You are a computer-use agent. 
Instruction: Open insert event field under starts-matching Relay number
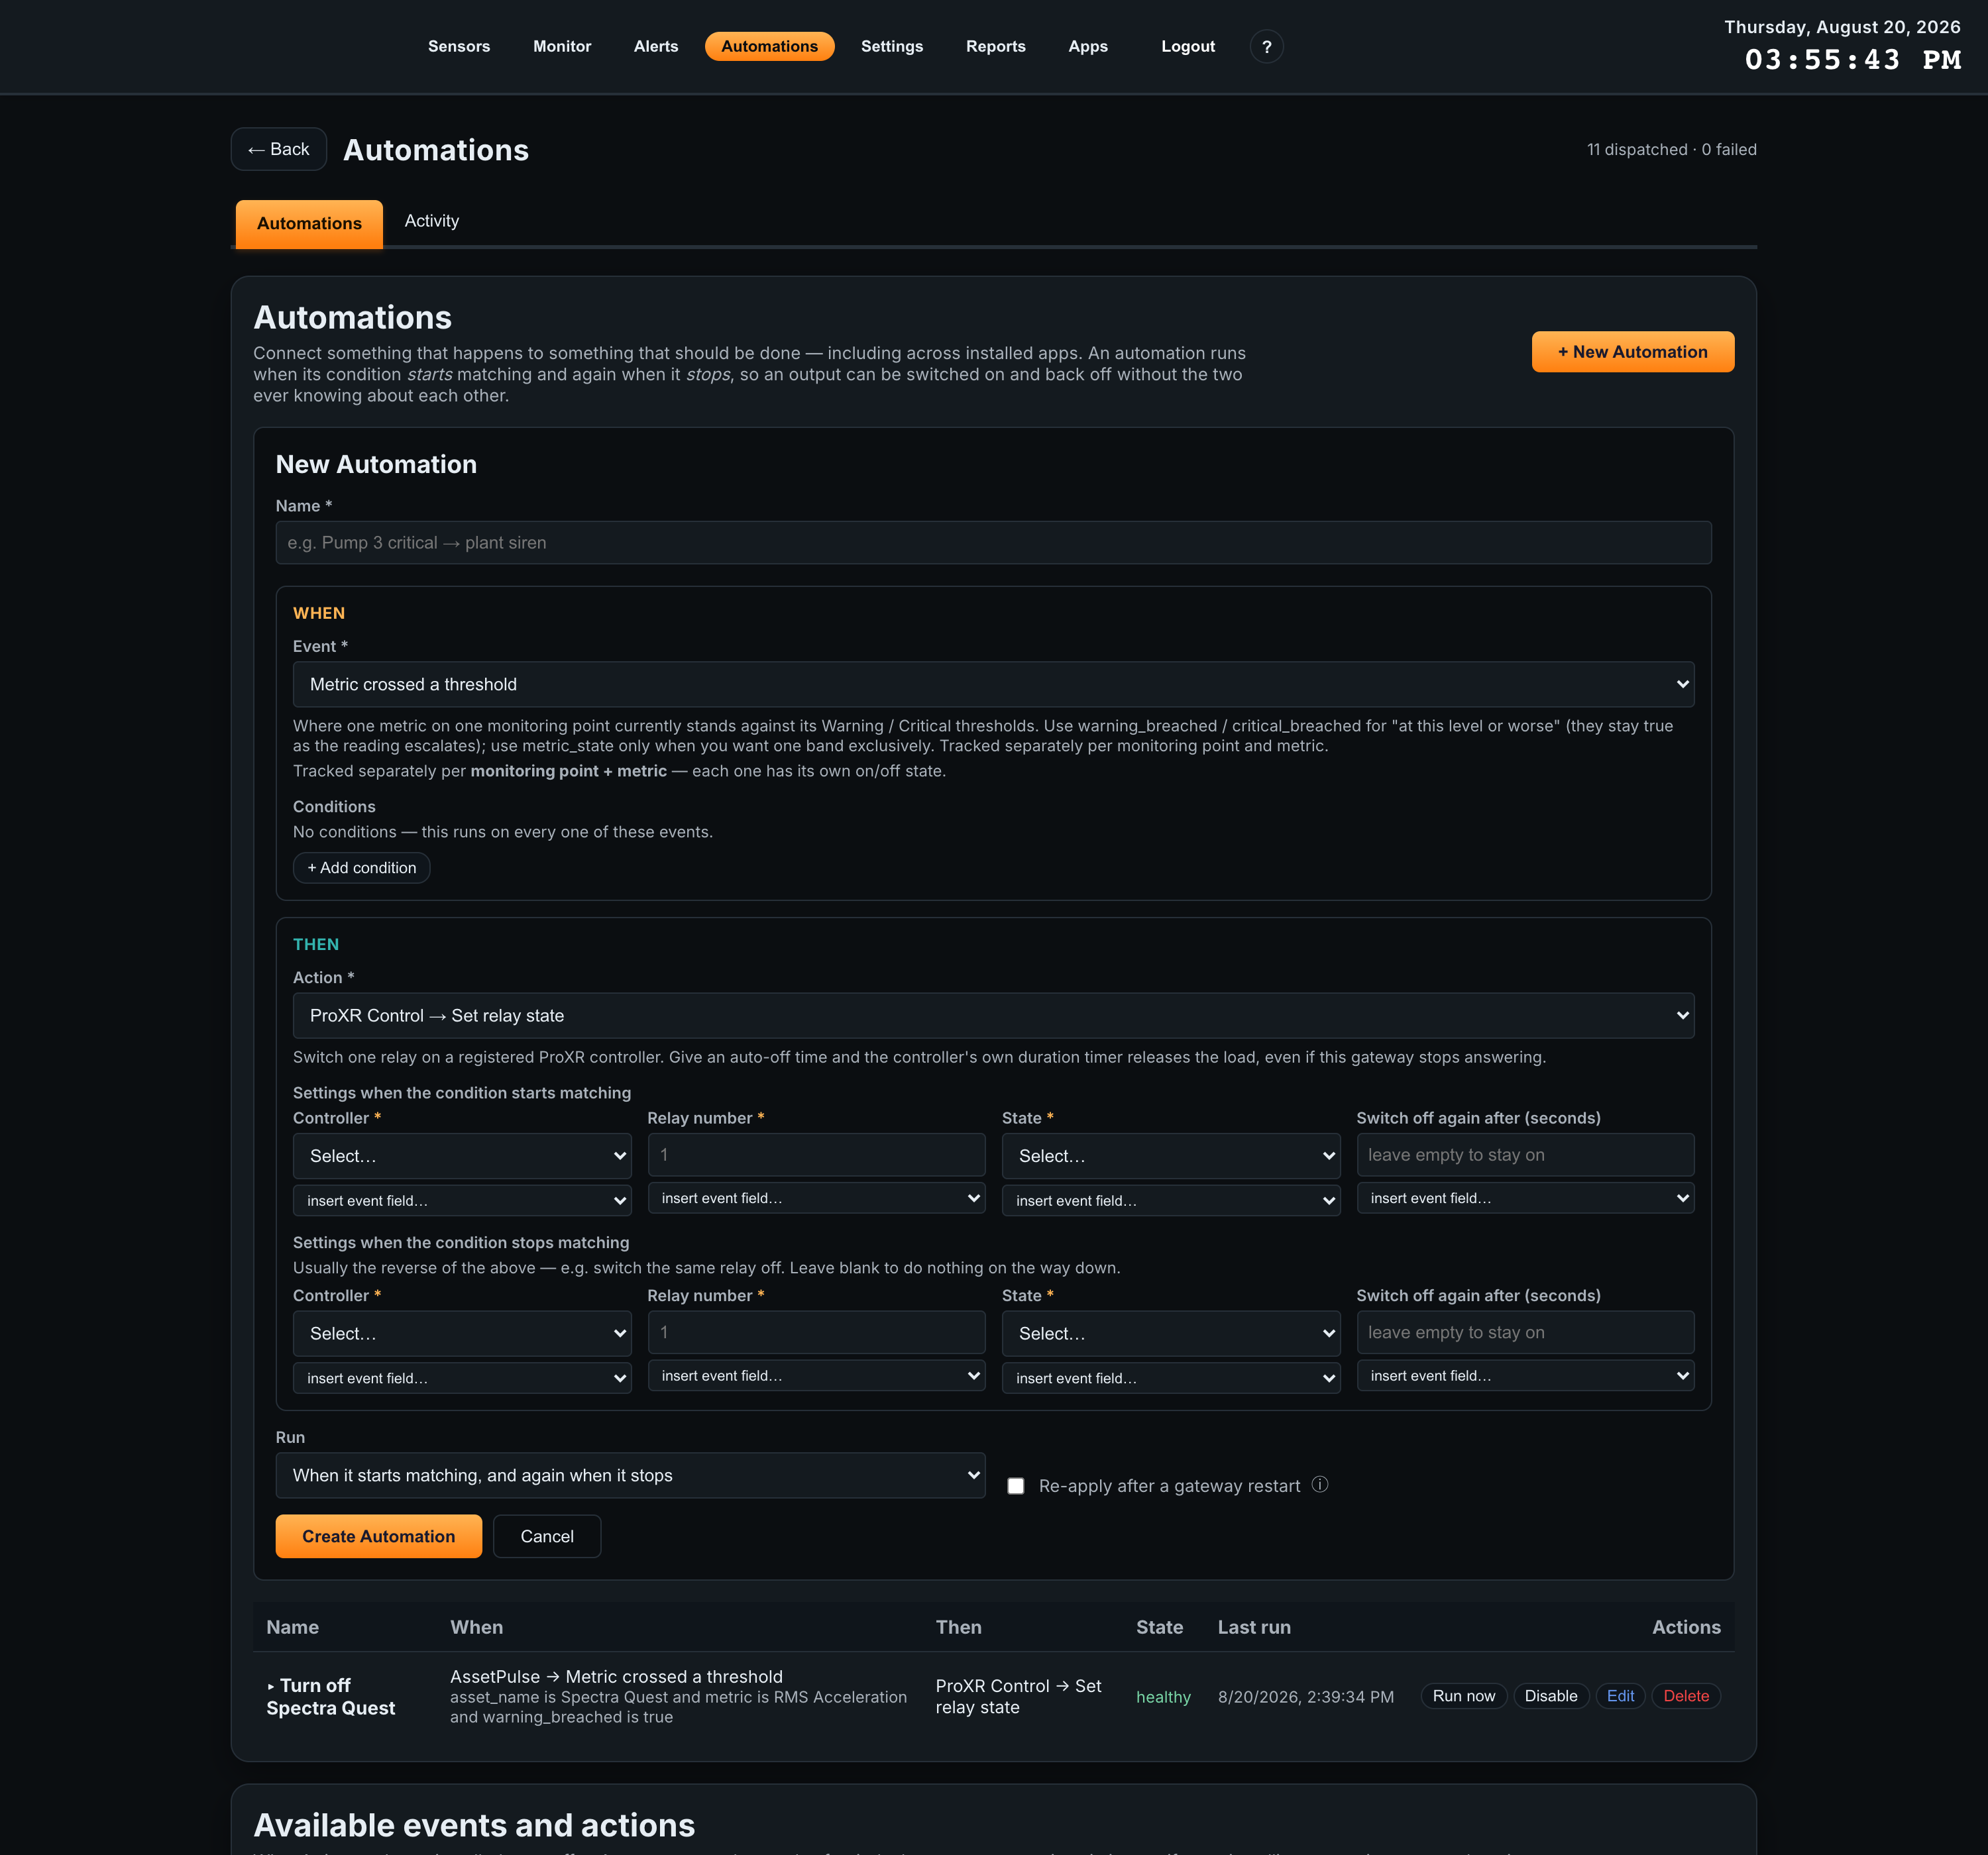click(x=816, y=1198)
